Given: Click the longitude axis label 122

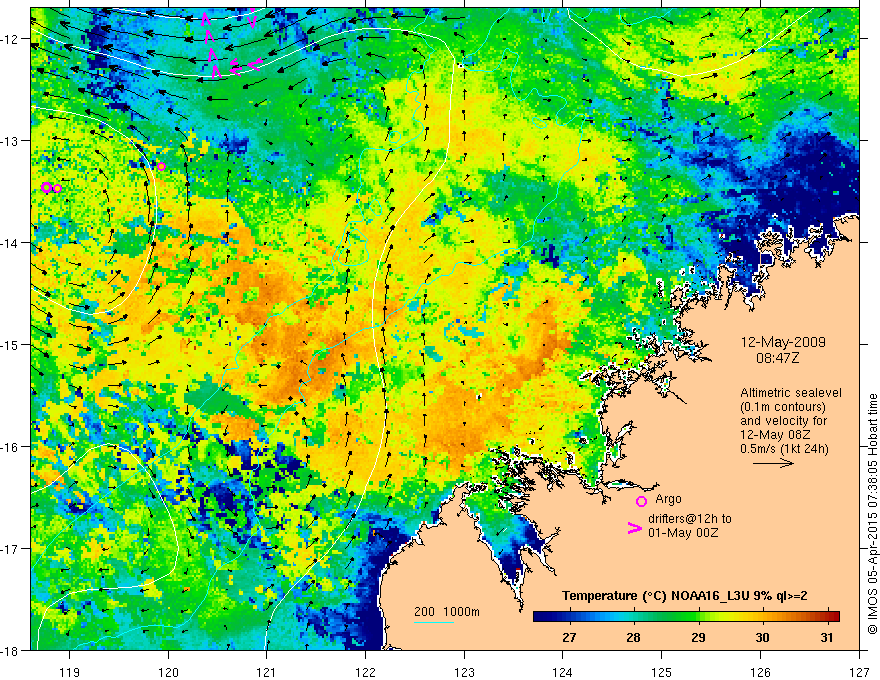Looking at the screenshot, I should click(365, 672).
